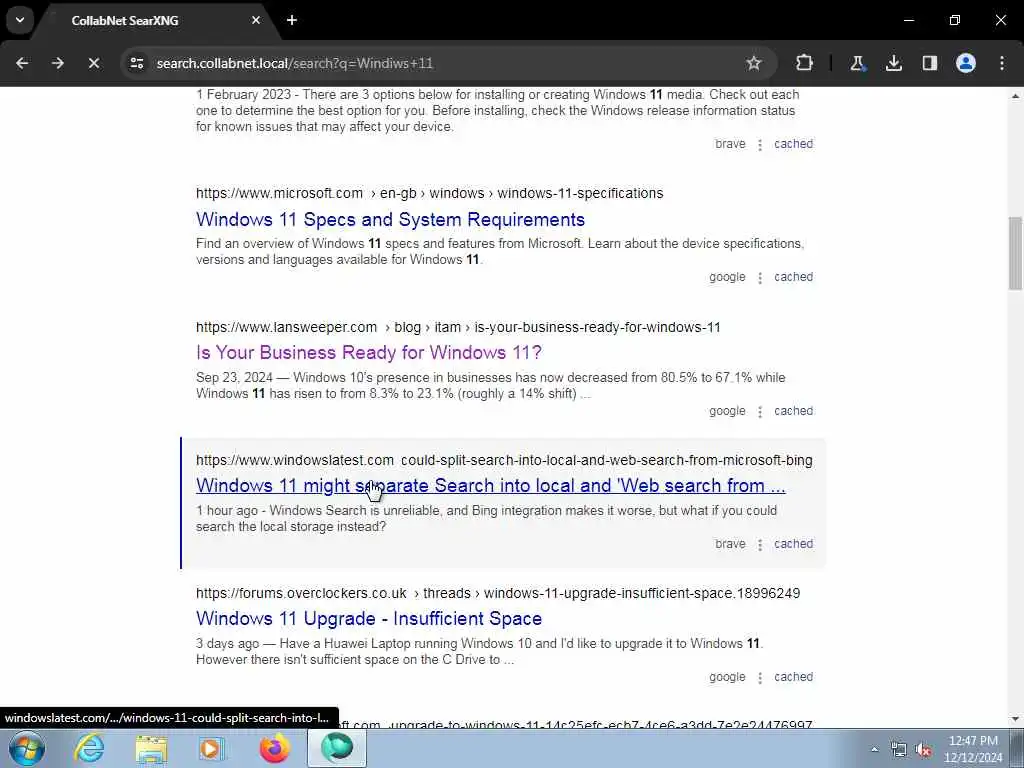Open the Chrome three-dot menu
This screenshot has height=768, width=1024.
[x=1002, y=63]
